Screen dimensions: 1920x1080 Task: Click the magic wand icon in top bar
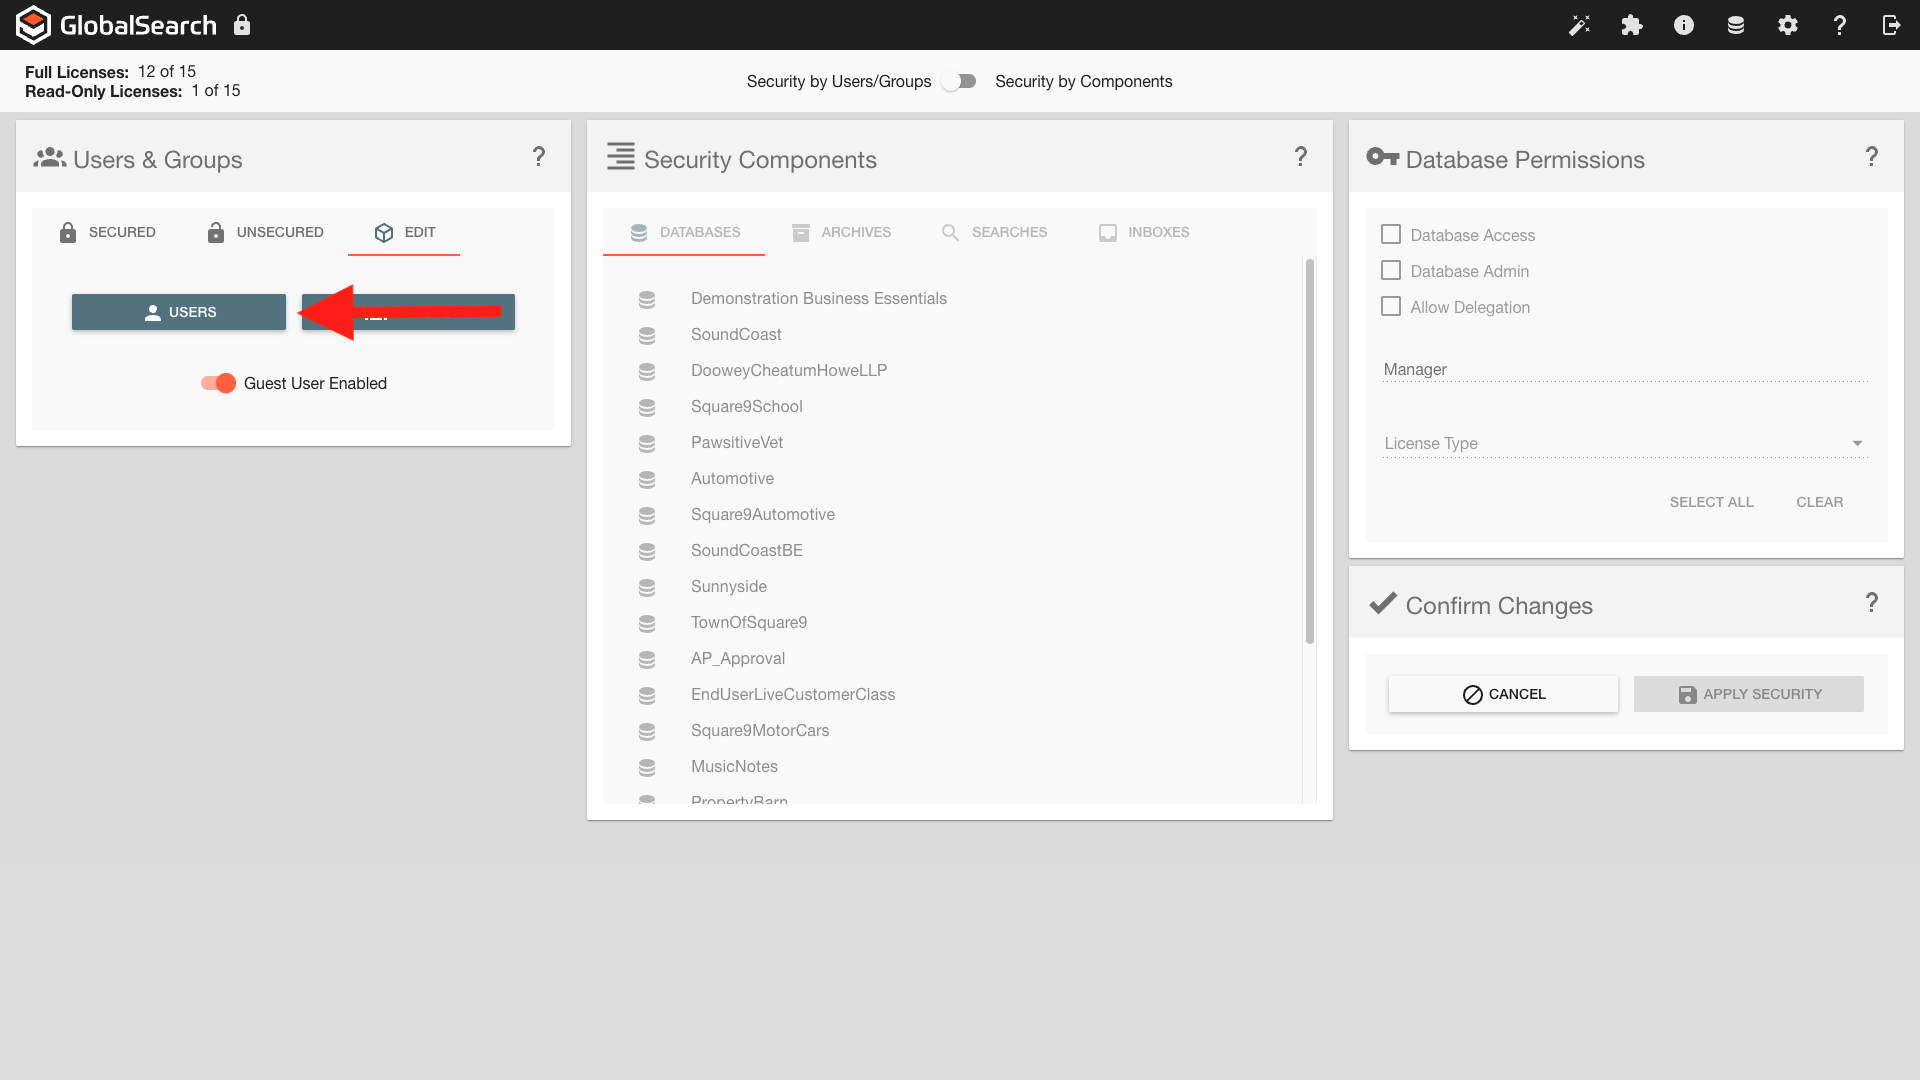(1579, 25)
